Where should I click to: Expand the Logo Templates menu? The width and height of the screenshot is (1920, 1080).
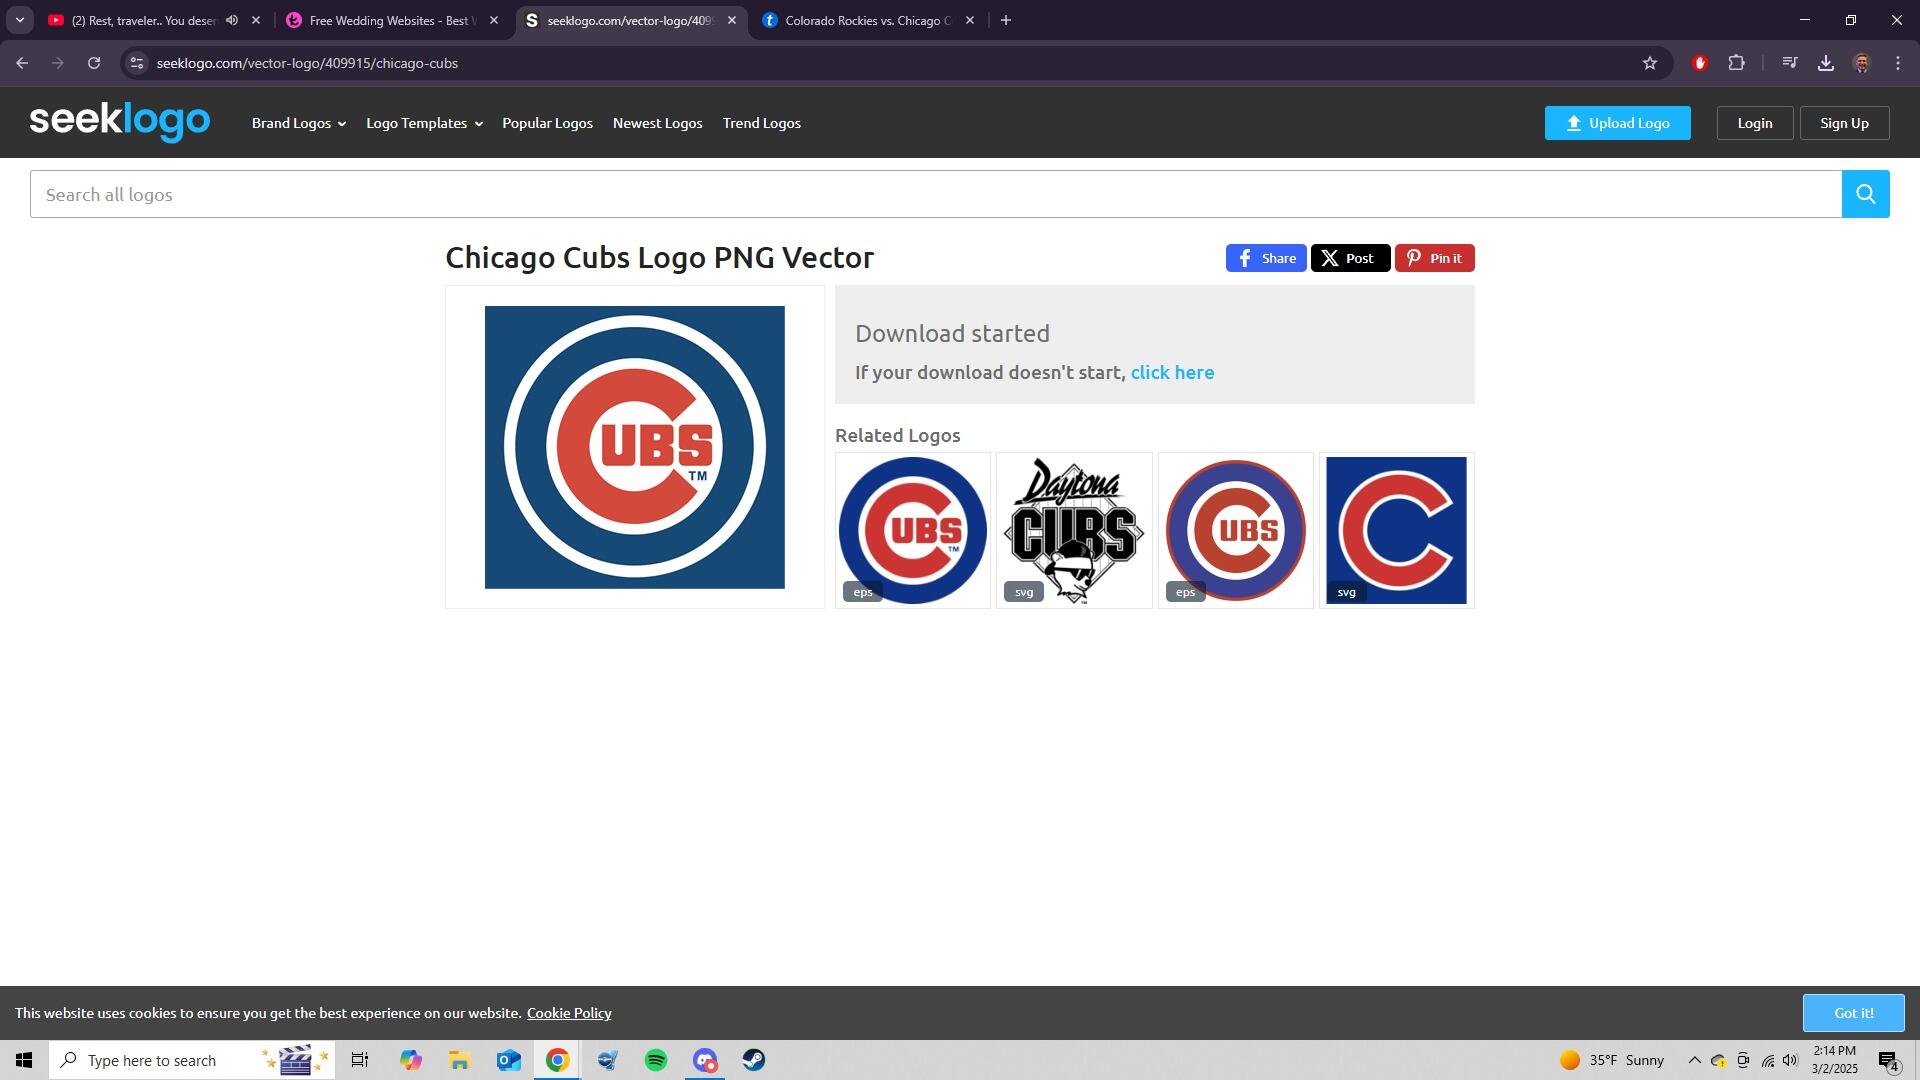click(x=424, y=123)
